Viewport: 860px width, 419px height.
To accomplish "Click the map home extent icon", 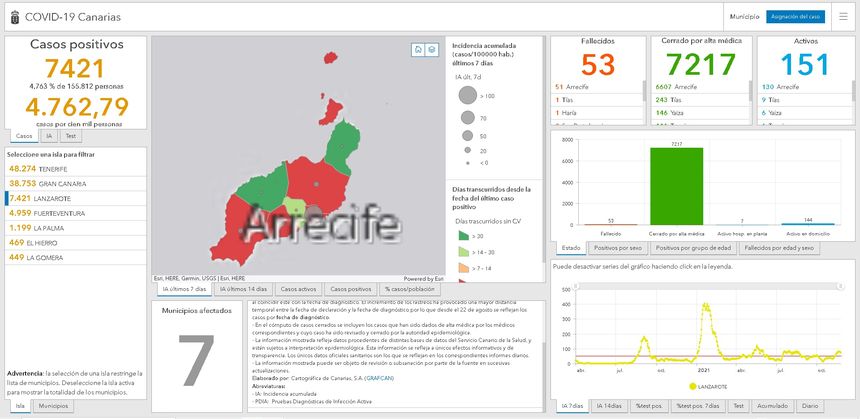I will click(418, 49).
